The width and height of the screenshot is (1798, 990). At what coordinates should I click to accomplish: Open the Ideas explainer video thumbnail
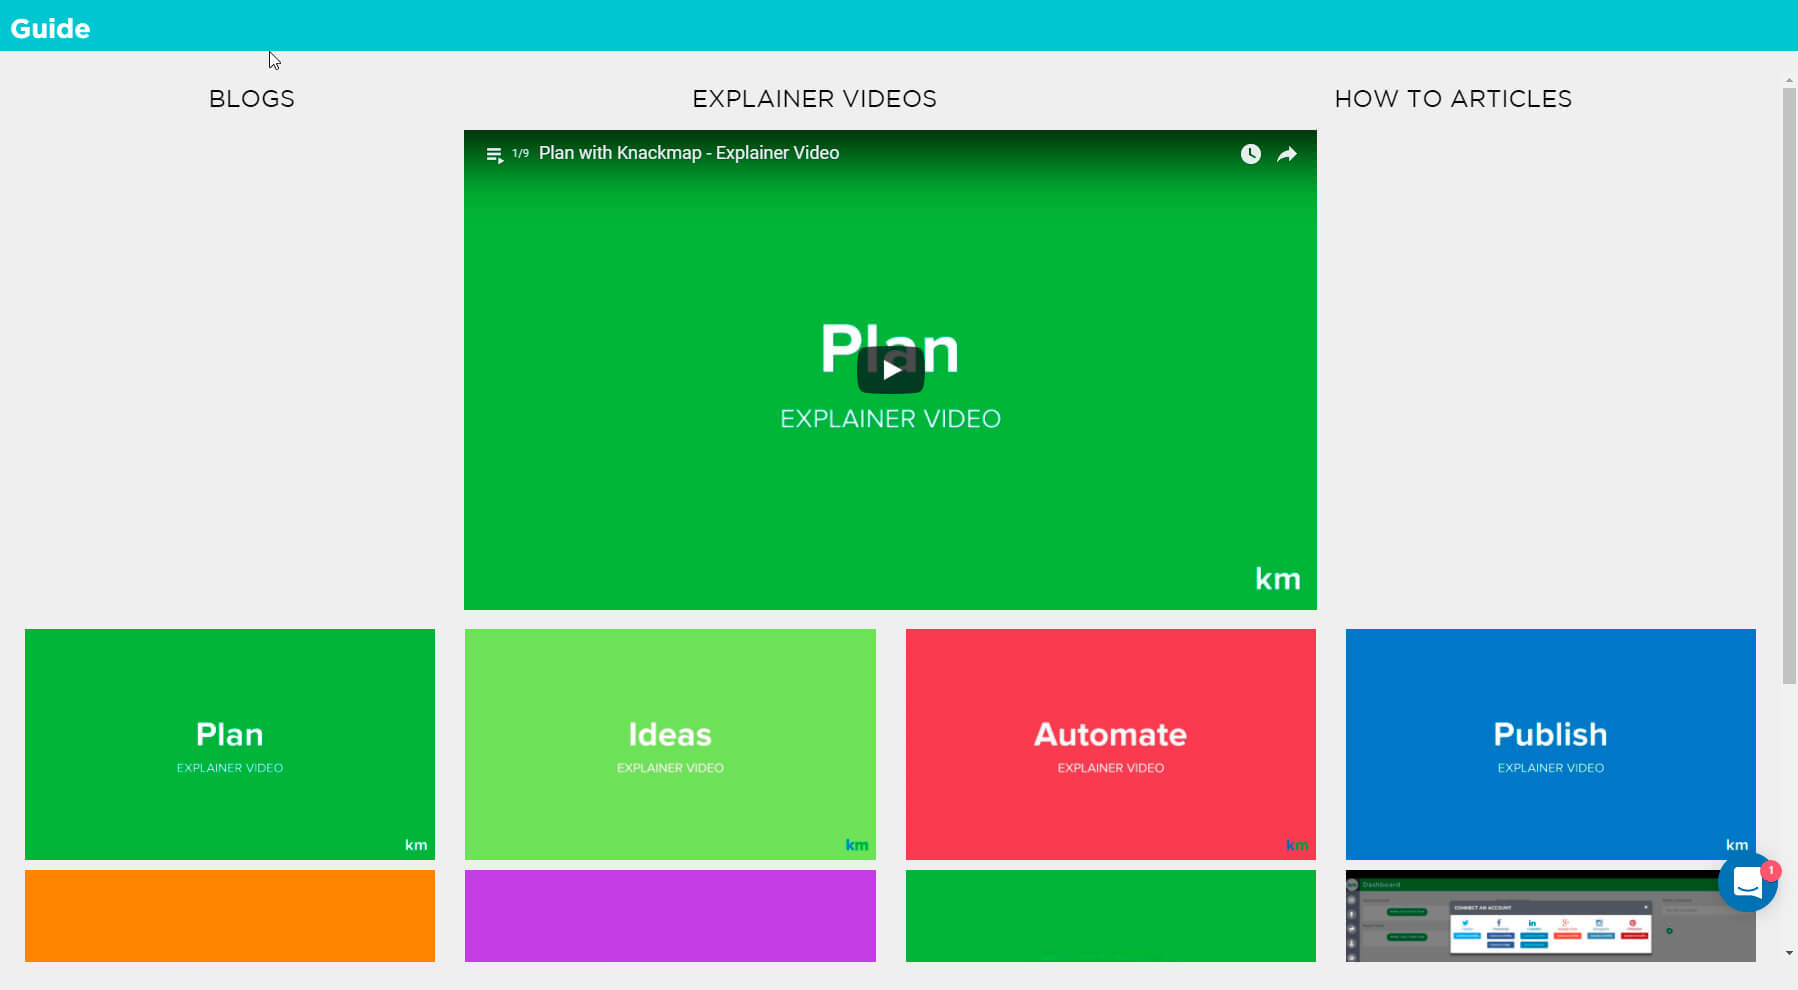click(670, 744)
